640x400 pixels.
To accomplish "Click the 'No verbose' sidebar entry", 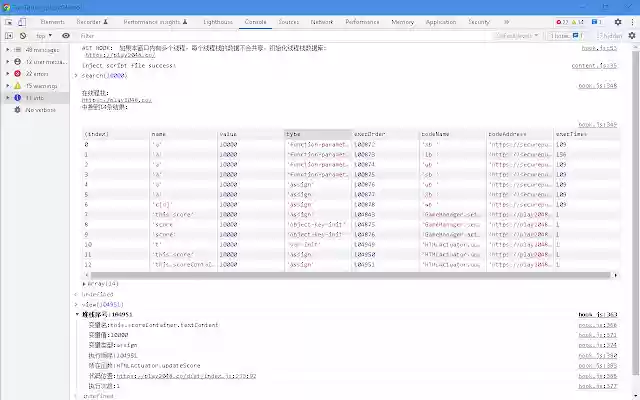I will point(35,110).
